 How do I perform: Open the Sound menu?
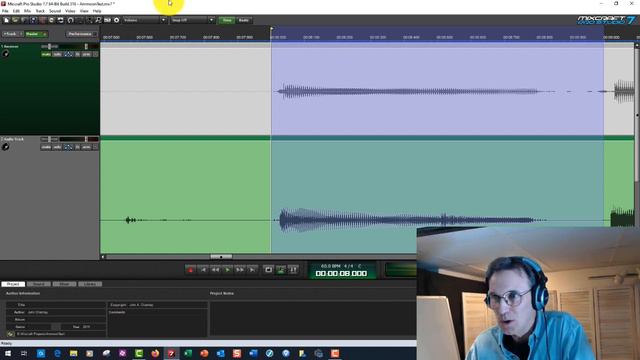pos(55,11)
